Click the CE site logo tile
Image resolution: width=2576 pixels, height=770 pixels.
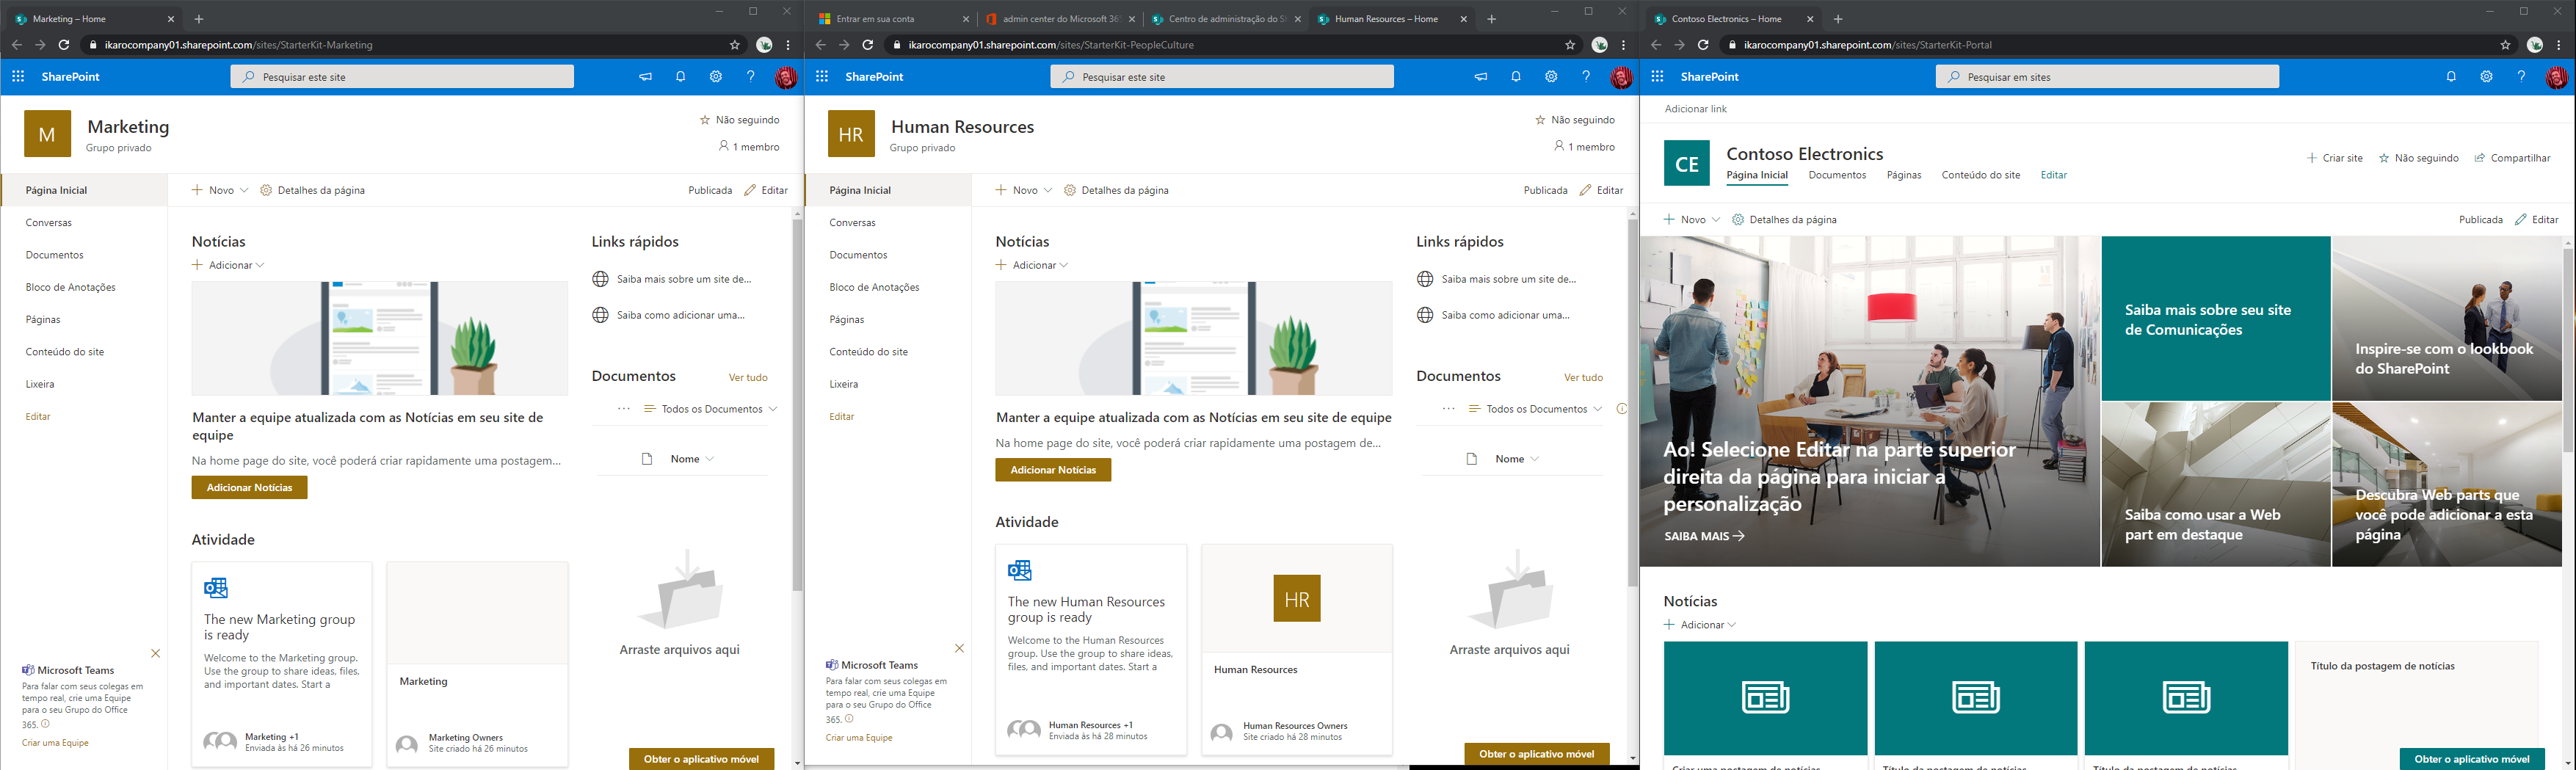1687,163
